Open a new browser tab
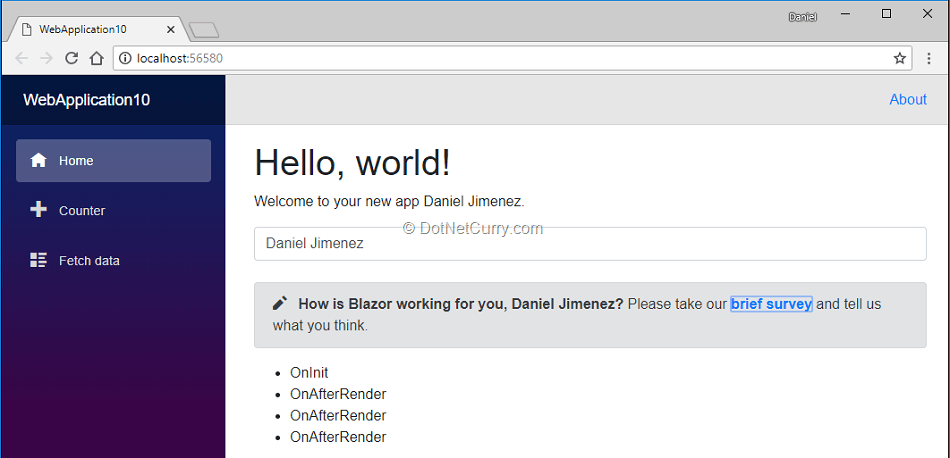The height and width of the screenshot is (458, 950). [204, 30]
